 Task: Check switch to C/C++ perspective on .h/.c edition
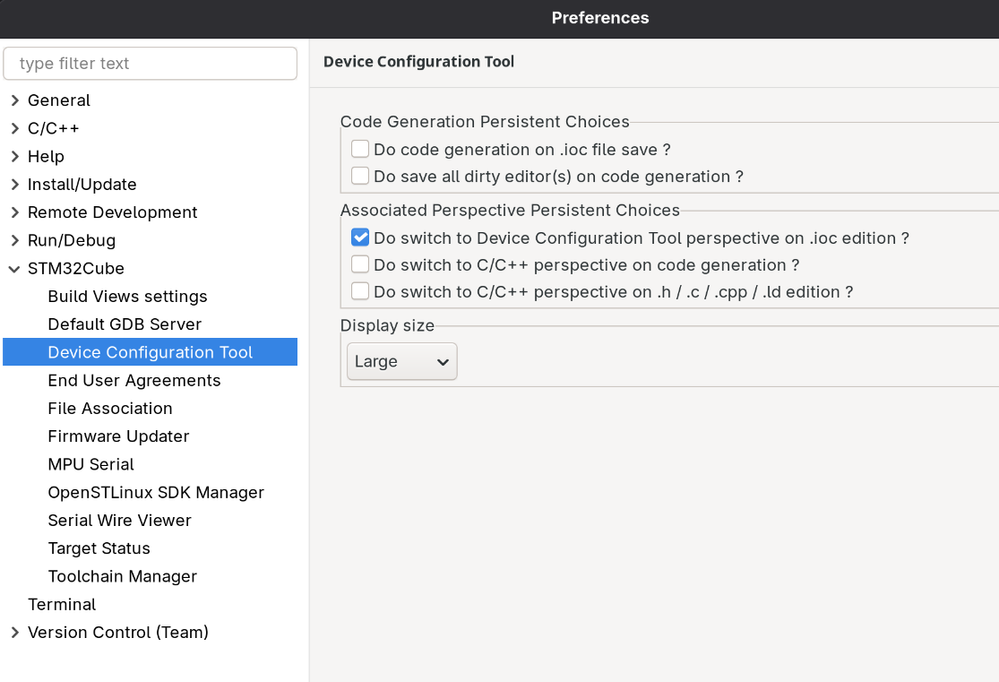[360, 291]
